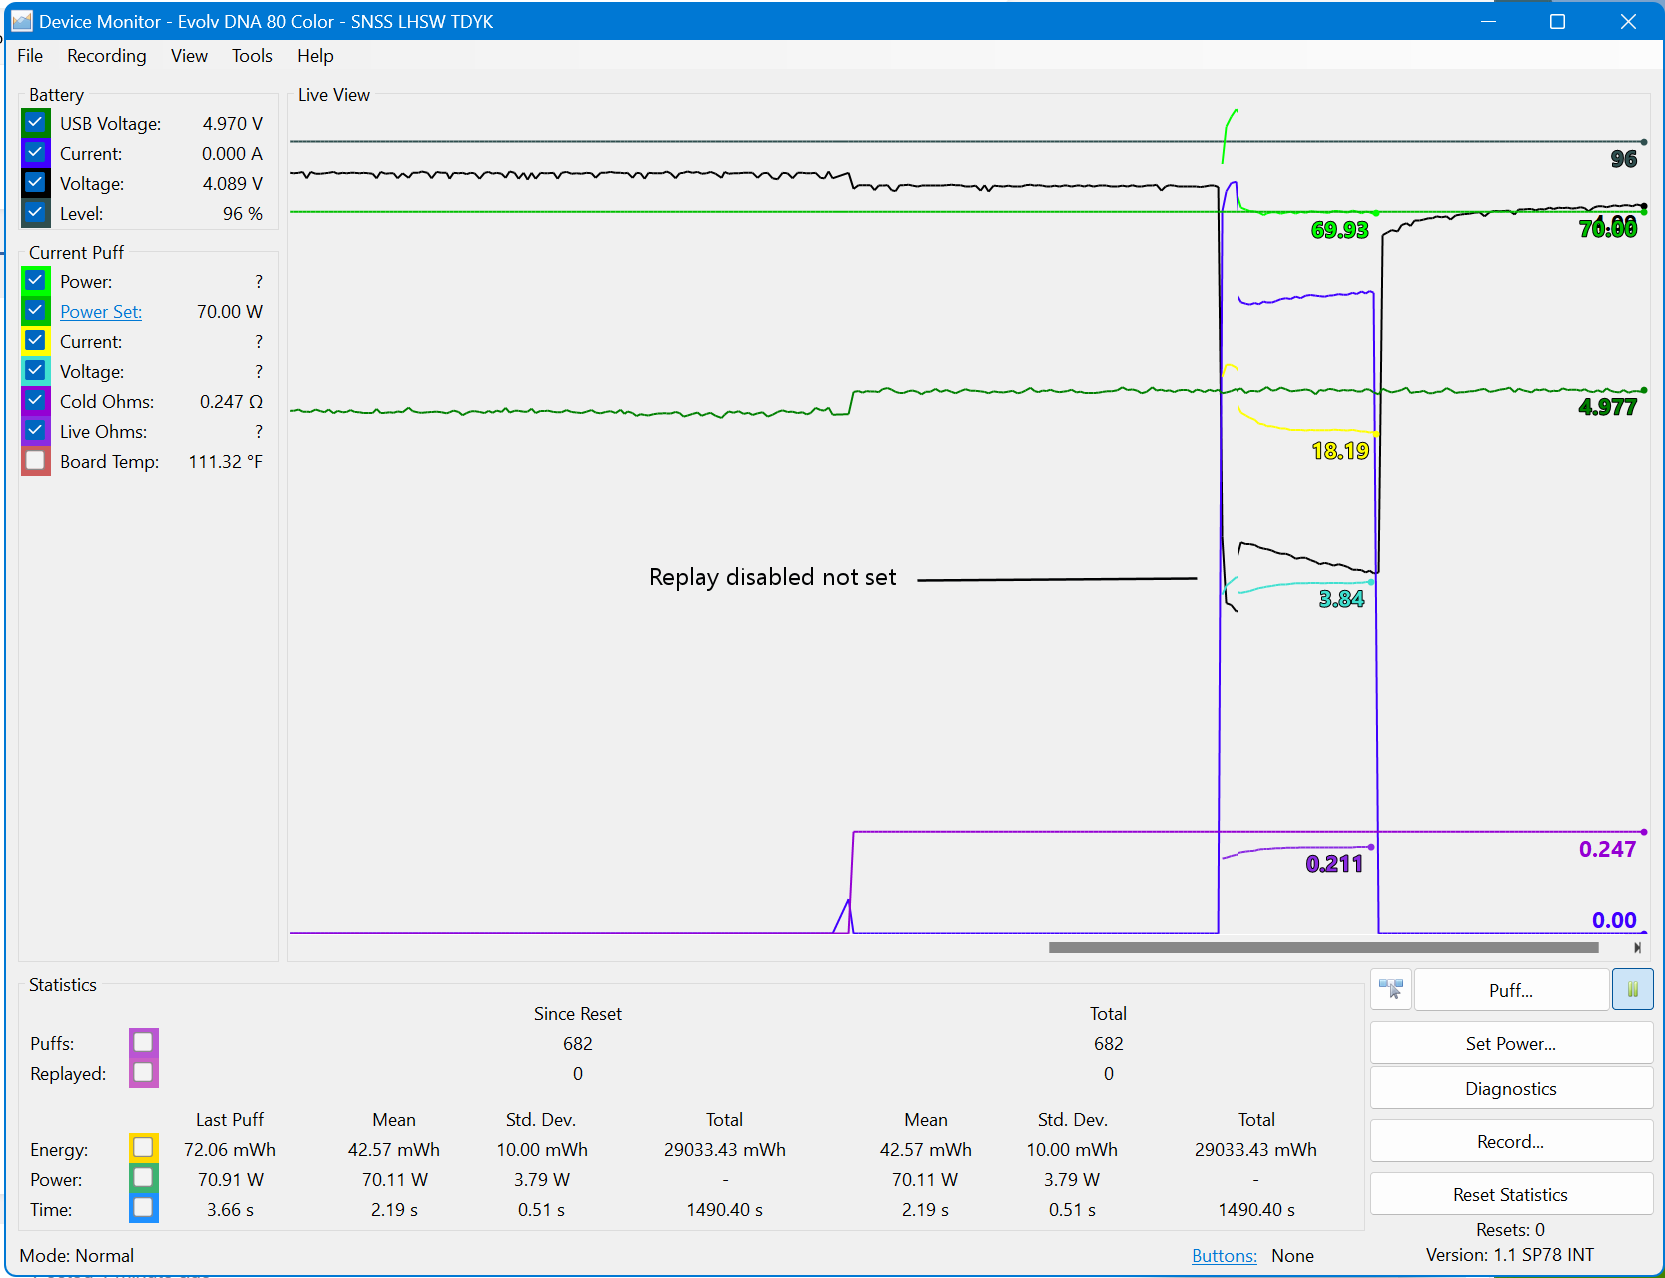Click the Buttons link in status bar
The image size is (1665, 1278).
(1224, 1256)
